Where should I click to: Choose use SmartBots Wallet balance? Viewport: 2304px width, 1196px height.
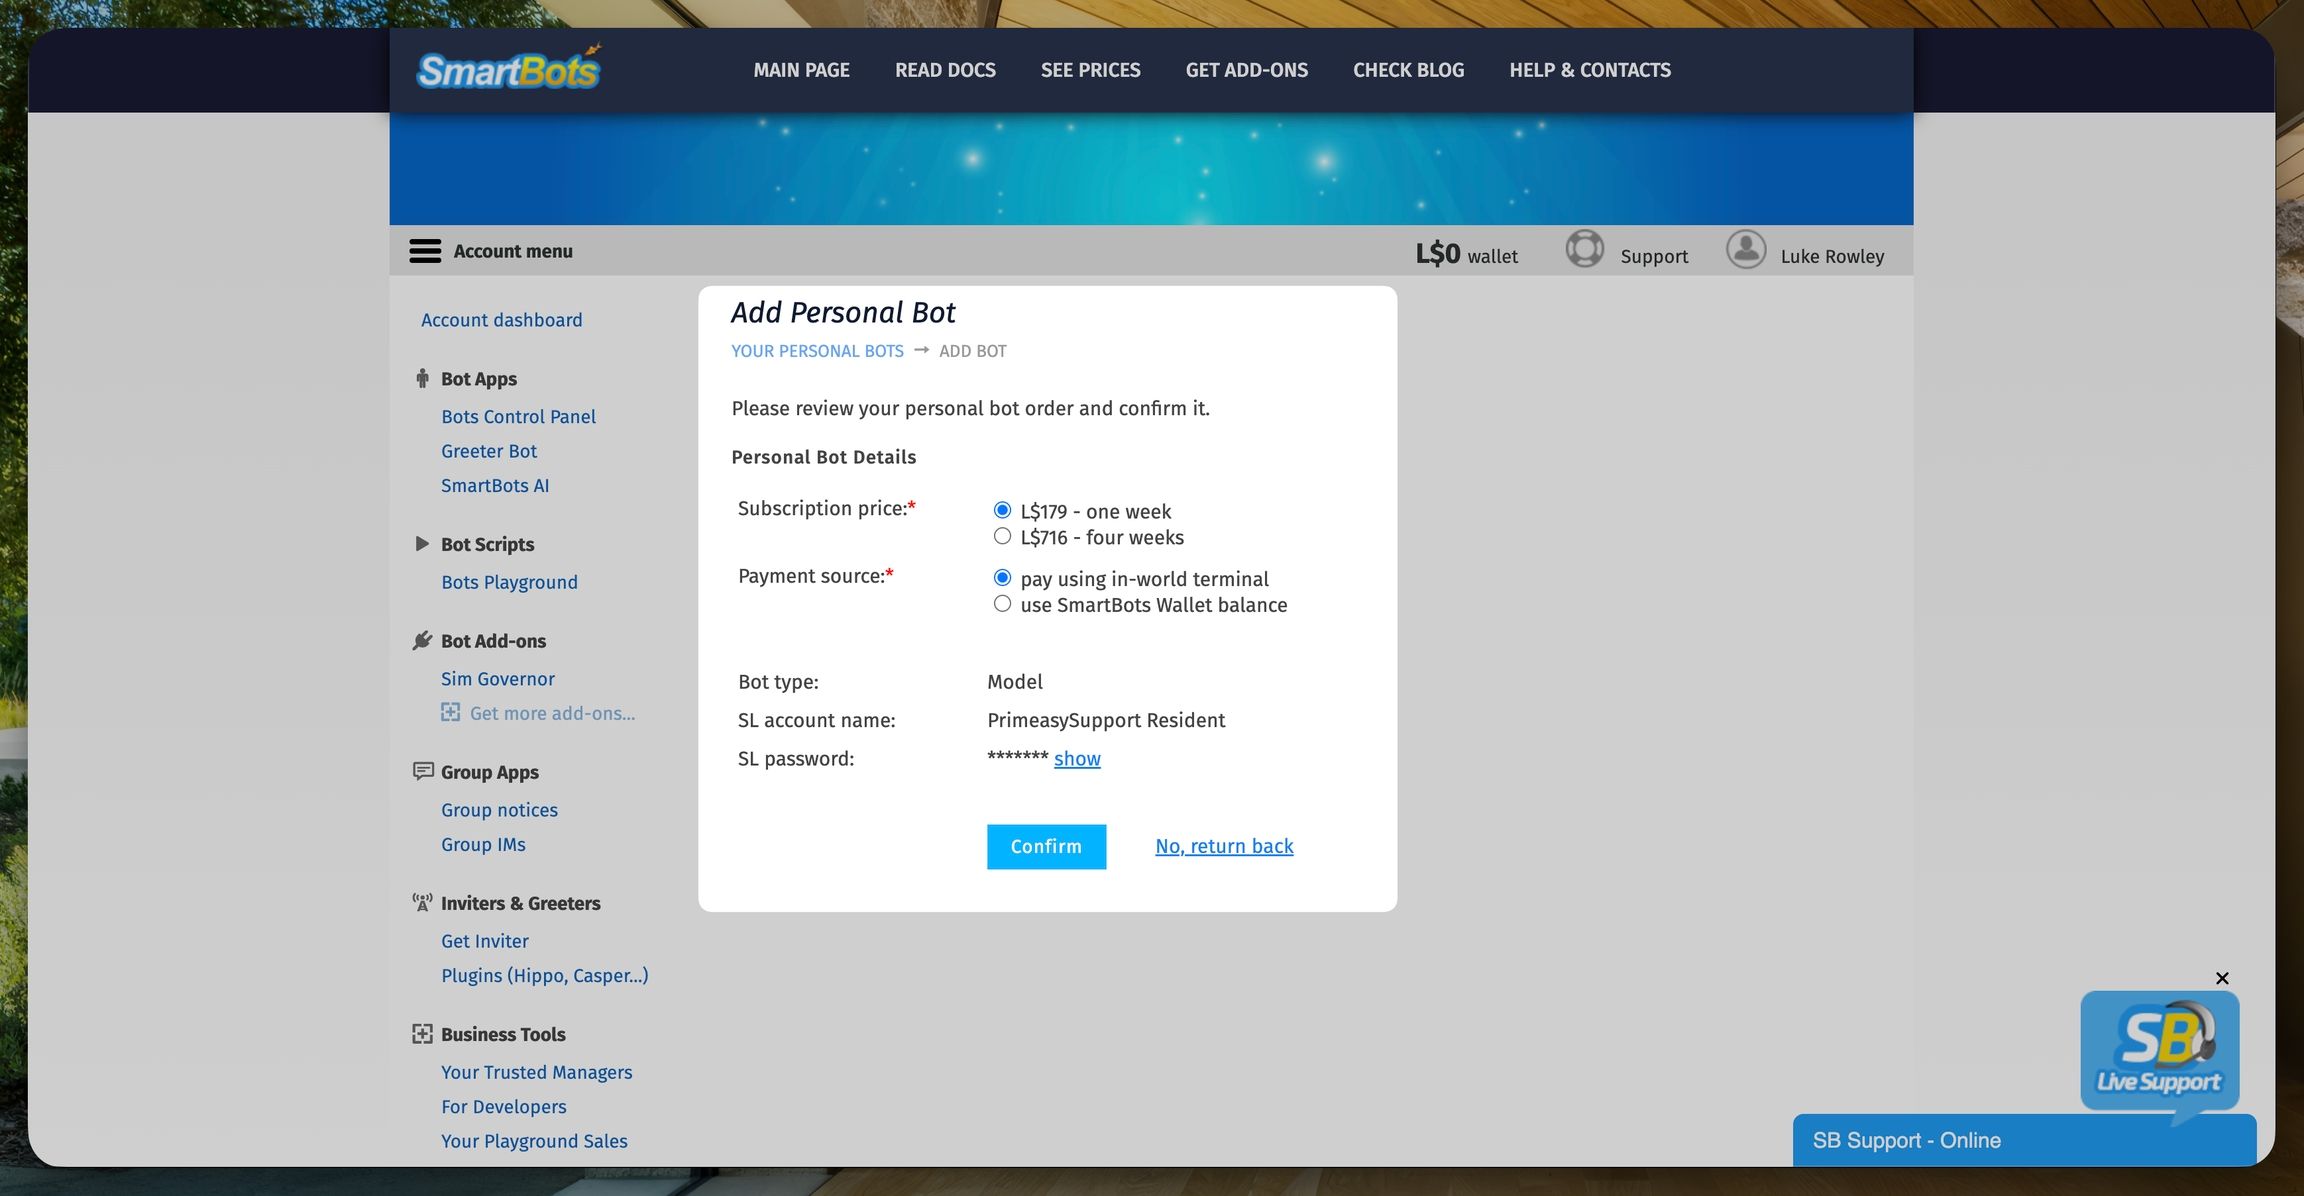pyautogui.click(x=1002, y=604)
